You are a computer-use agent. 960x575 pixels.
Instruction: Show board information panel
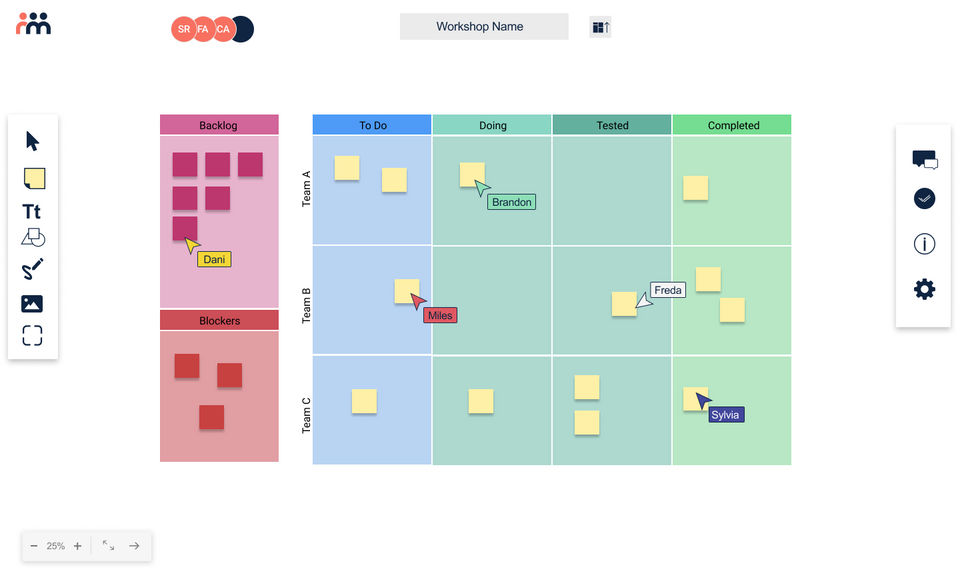924,244
